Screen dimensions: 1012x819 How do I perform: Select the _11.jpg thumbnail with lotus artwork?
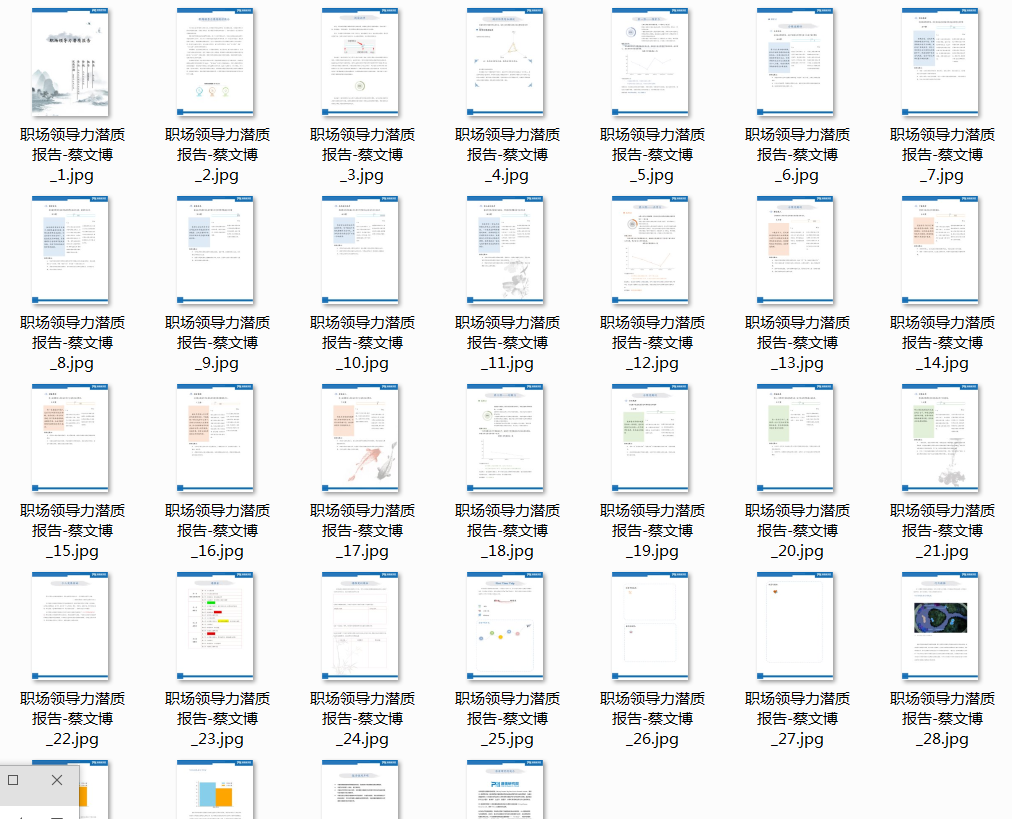click(x=506, y=250)
